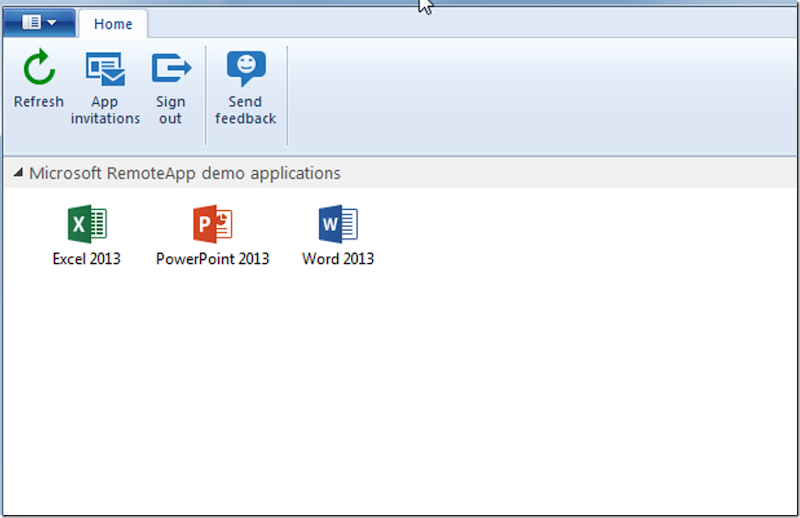Open Send feedback
The image size is (800, 518).
click(245, 88)
